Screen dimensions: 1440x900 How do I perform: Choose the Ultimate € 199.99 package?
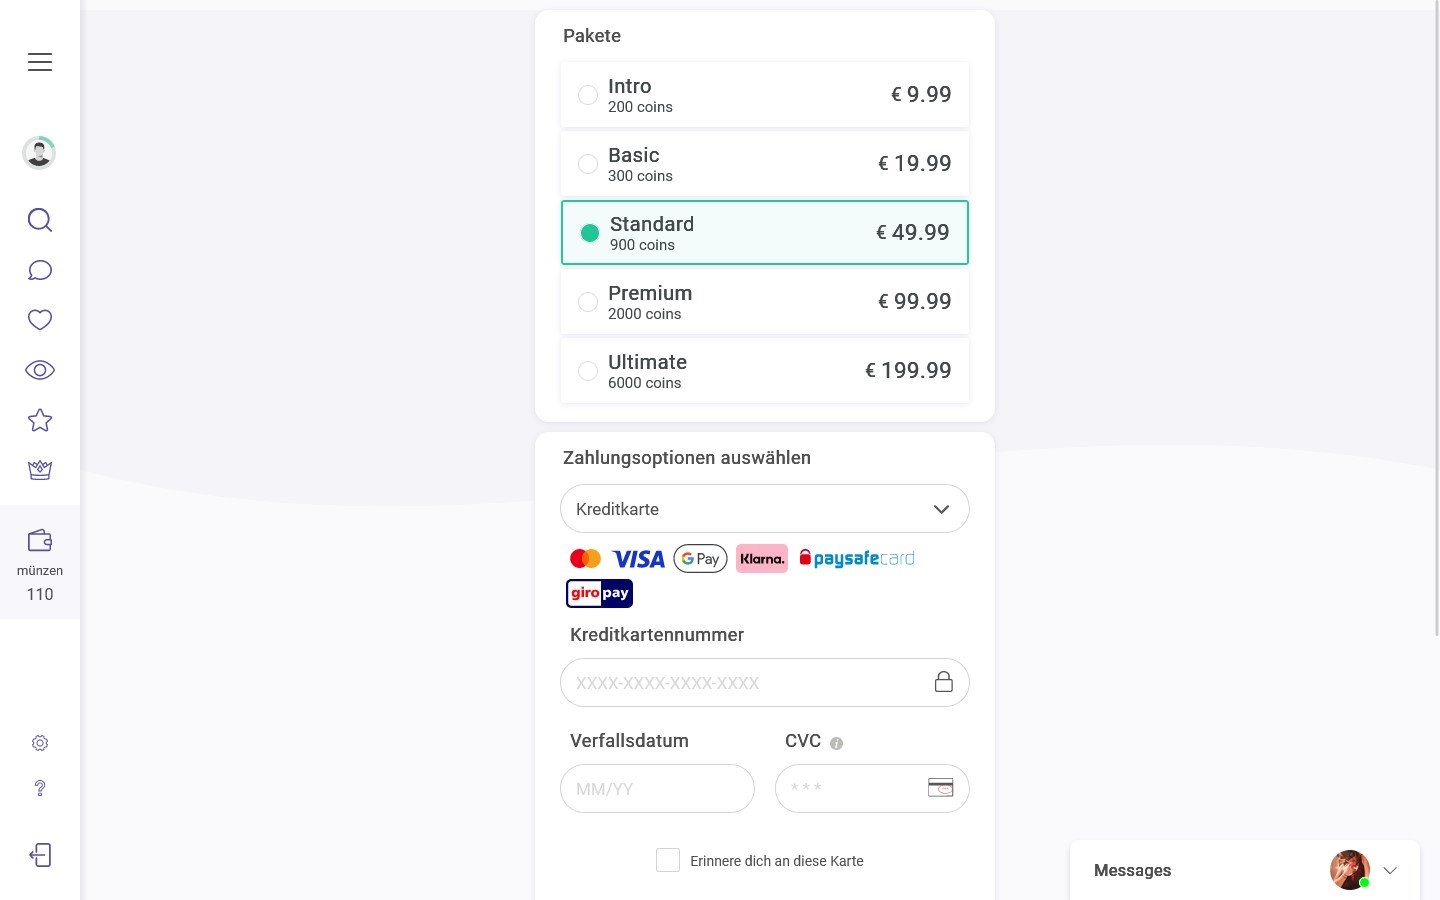[765, 371]
